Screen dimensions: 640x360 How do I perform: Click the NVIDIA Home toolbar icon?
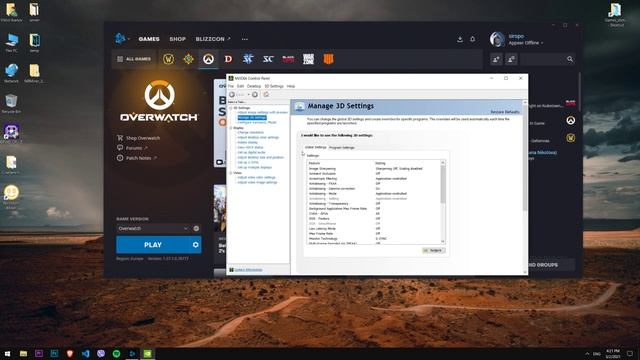point(266,94)
